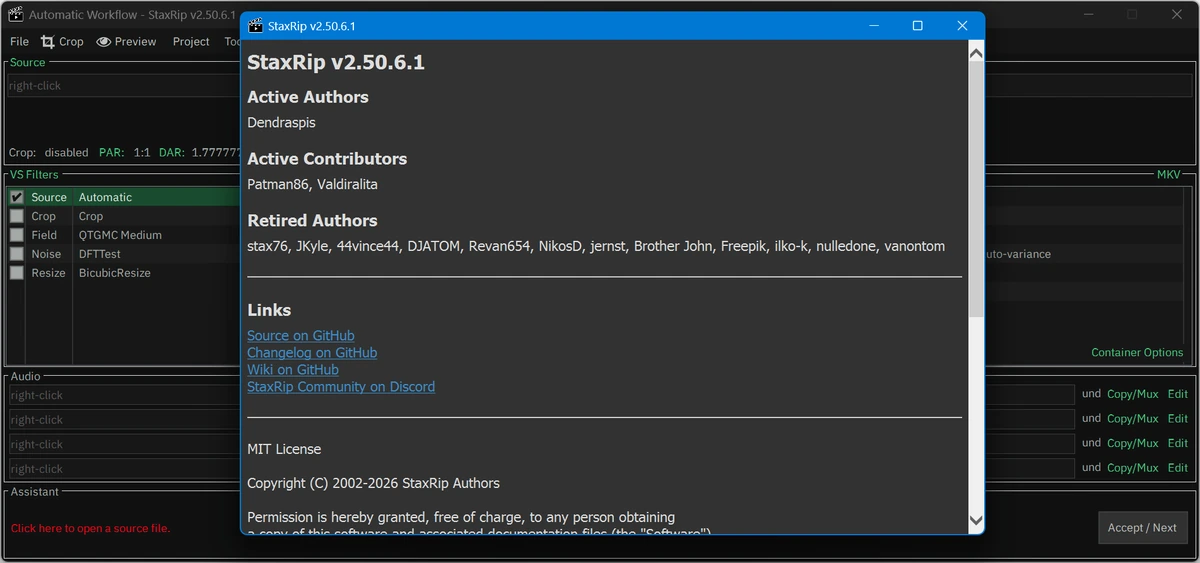Minimize the StaxRip About window
This screenshot has height=563, width=1200.
pos(872,26)
